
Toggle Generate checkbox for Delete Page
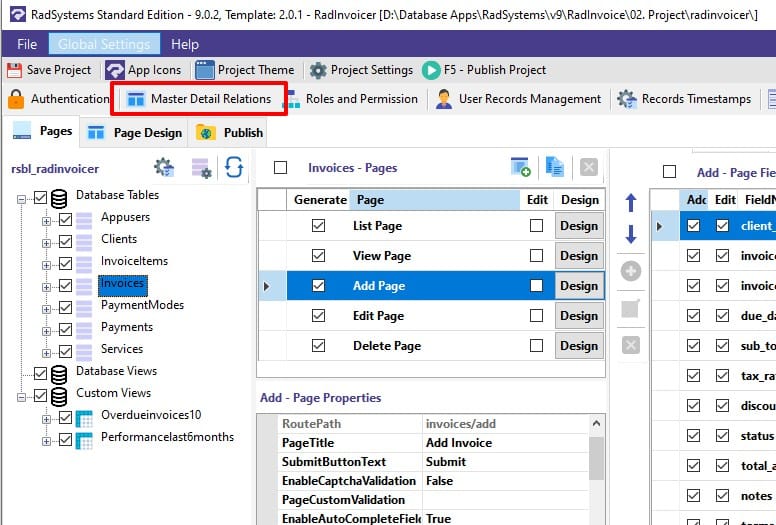(319, 345)
